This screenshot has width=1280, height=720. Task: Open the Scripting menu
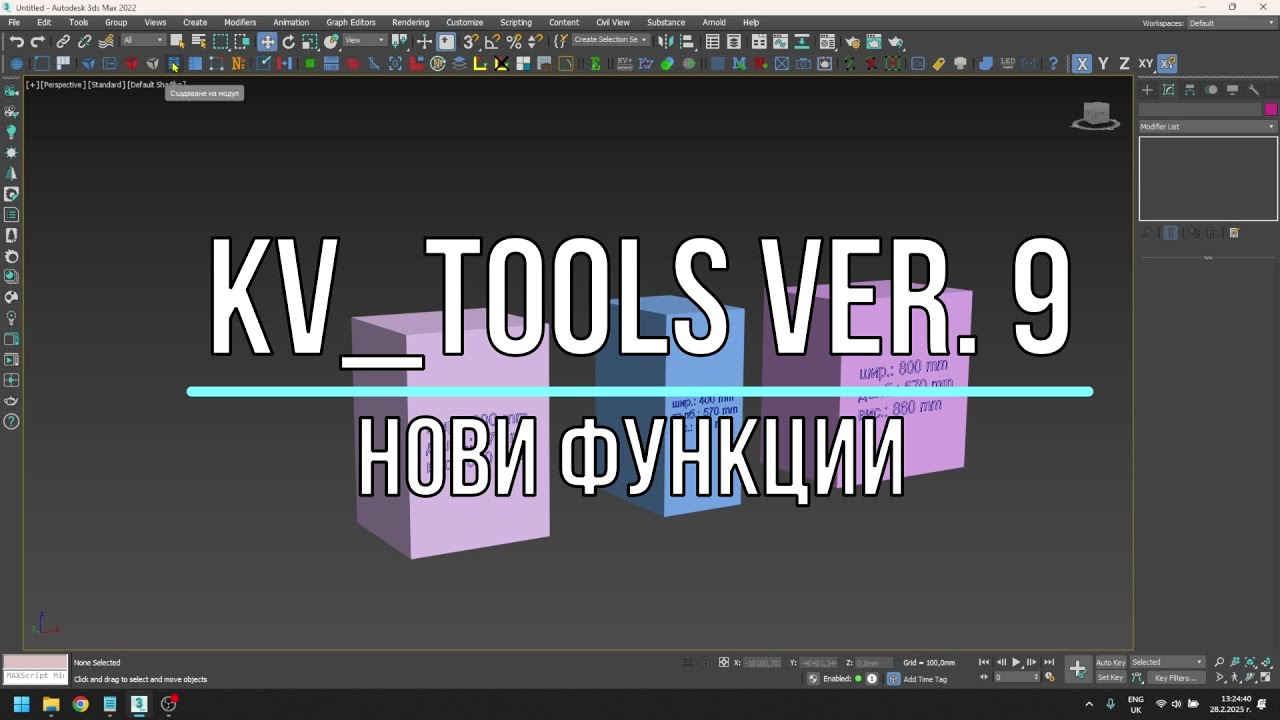[516, 22]
